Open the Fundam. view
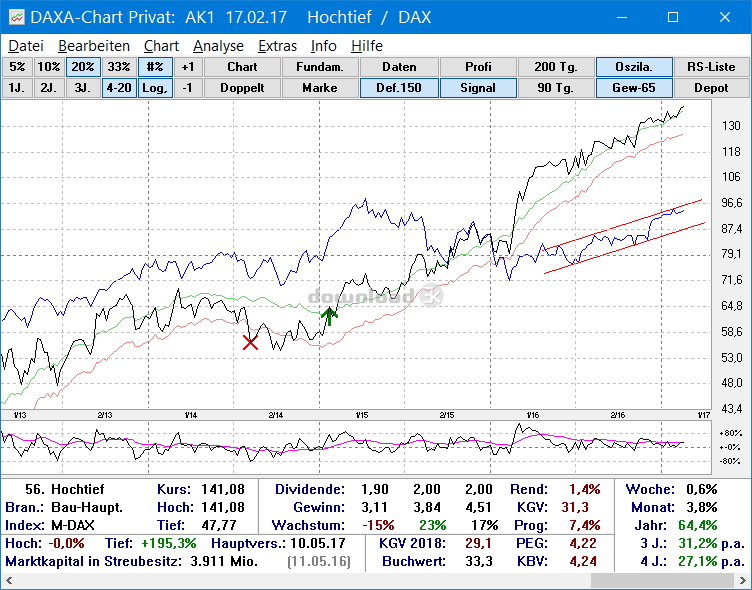The width and height of the screenshot is (752, 590). coord(320,67)
